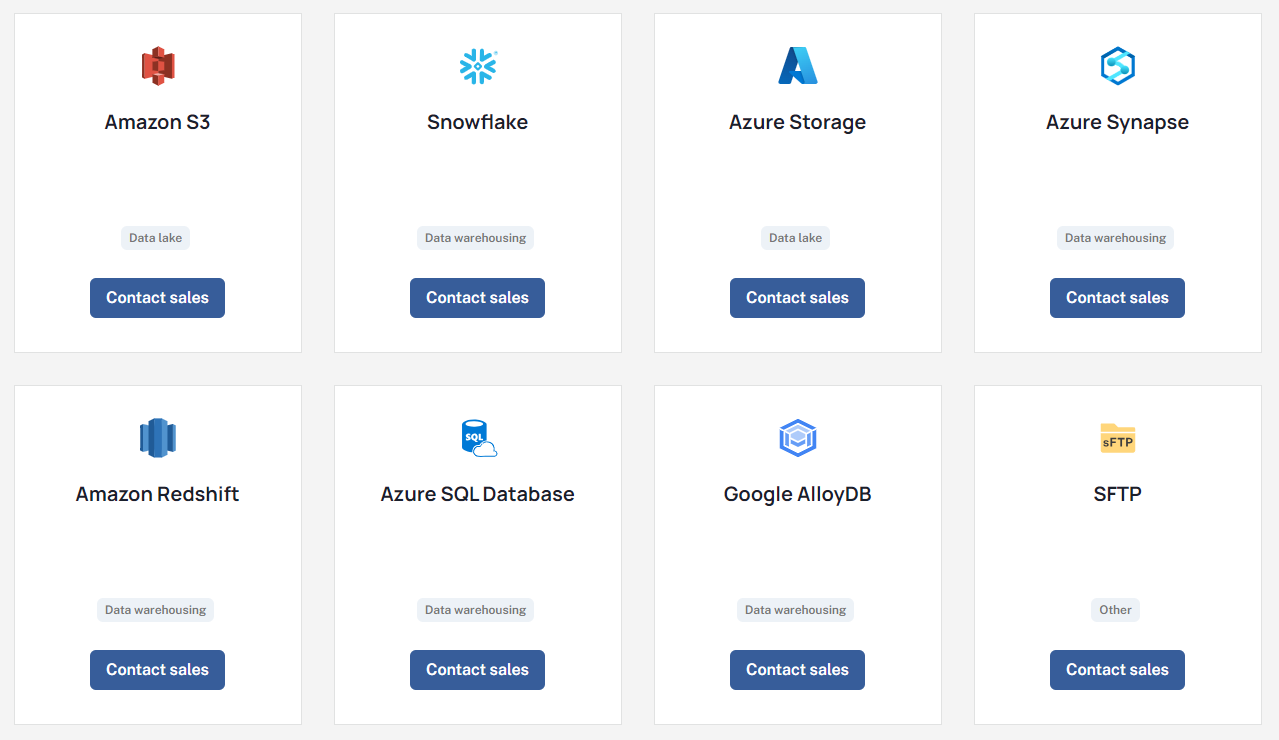Contact sales for SFTP
1279x740 pixels.
(x=1117, y=670)
